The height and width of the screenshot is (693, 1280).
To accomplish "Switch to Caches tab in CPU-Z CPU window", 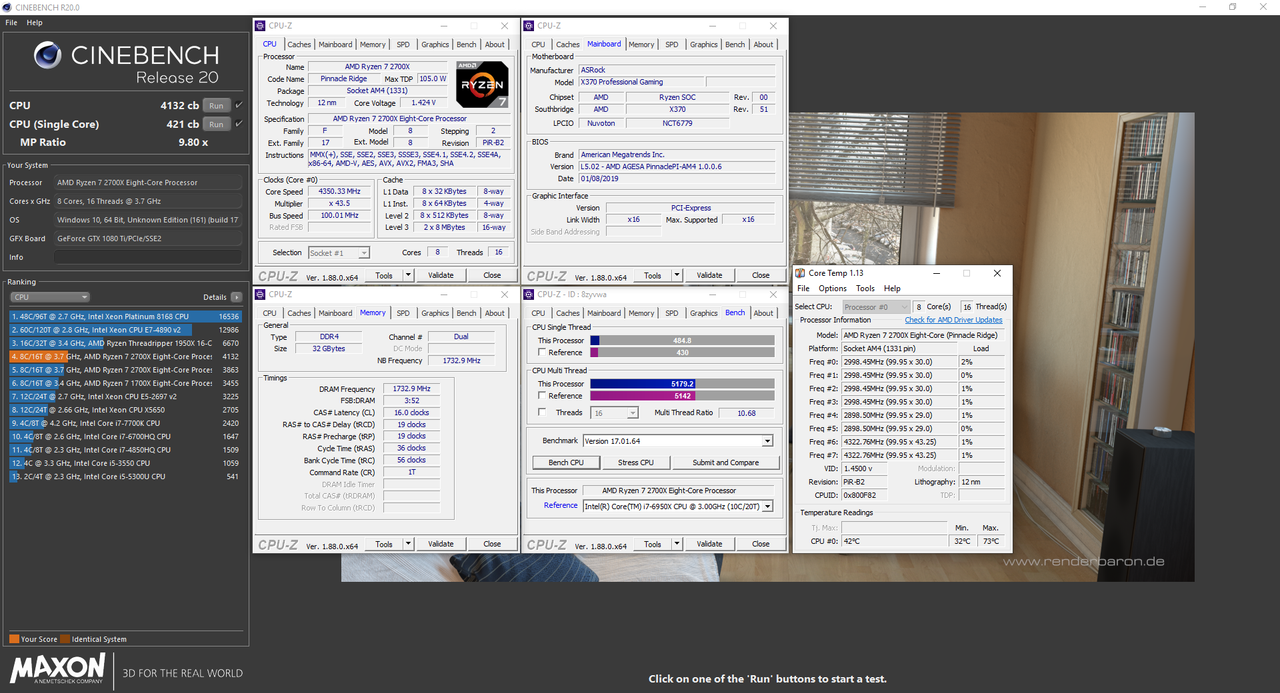I will [299, 44].
